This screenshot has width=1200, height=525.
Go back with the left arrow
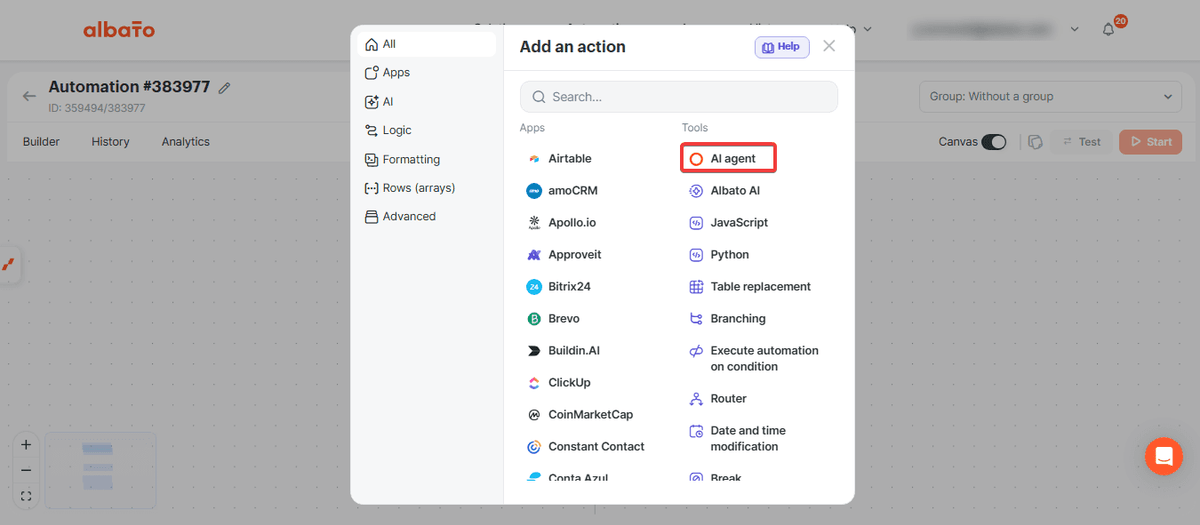pos(29,96)
